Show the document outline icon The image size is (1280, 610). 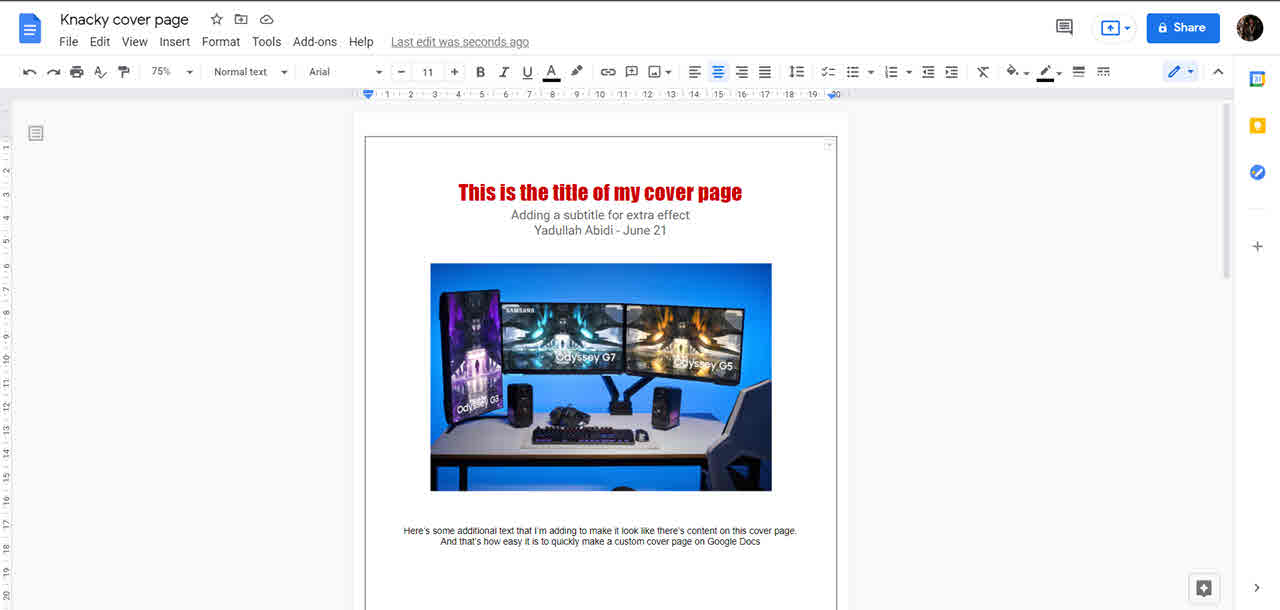click(36, 133)
